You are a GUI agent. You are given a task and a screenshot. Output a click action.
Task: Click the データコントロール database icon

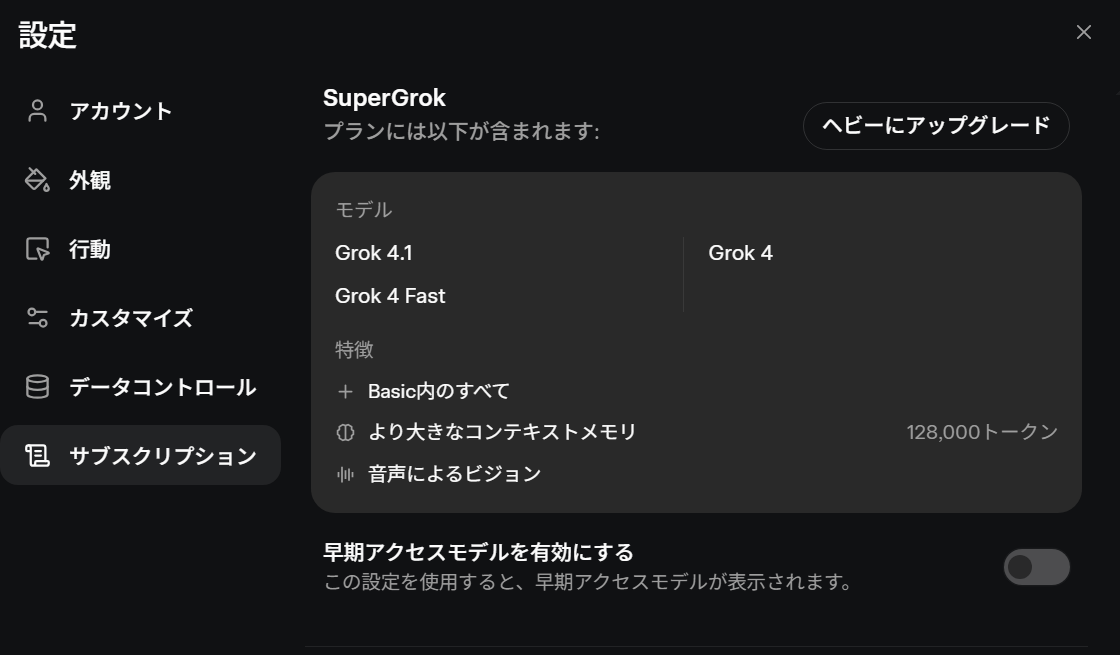tap(37, 387)
